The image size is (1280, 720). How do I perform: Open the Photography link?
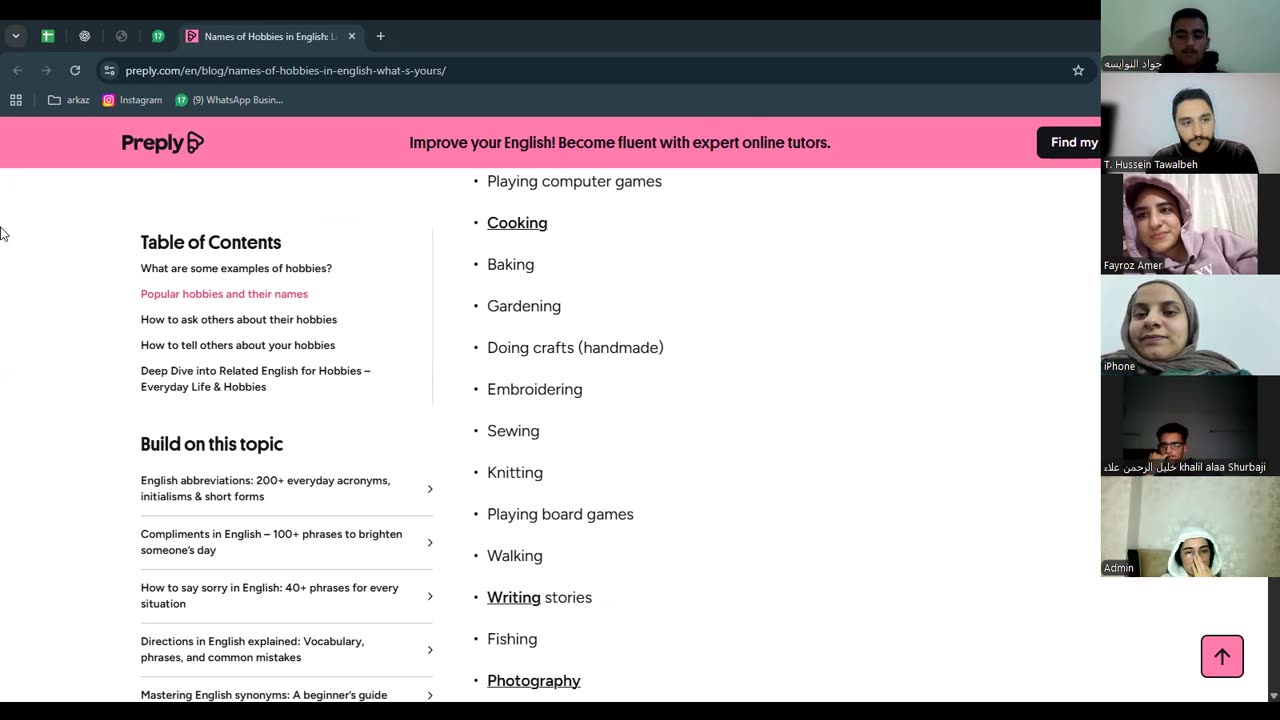[x=534, y=681]
